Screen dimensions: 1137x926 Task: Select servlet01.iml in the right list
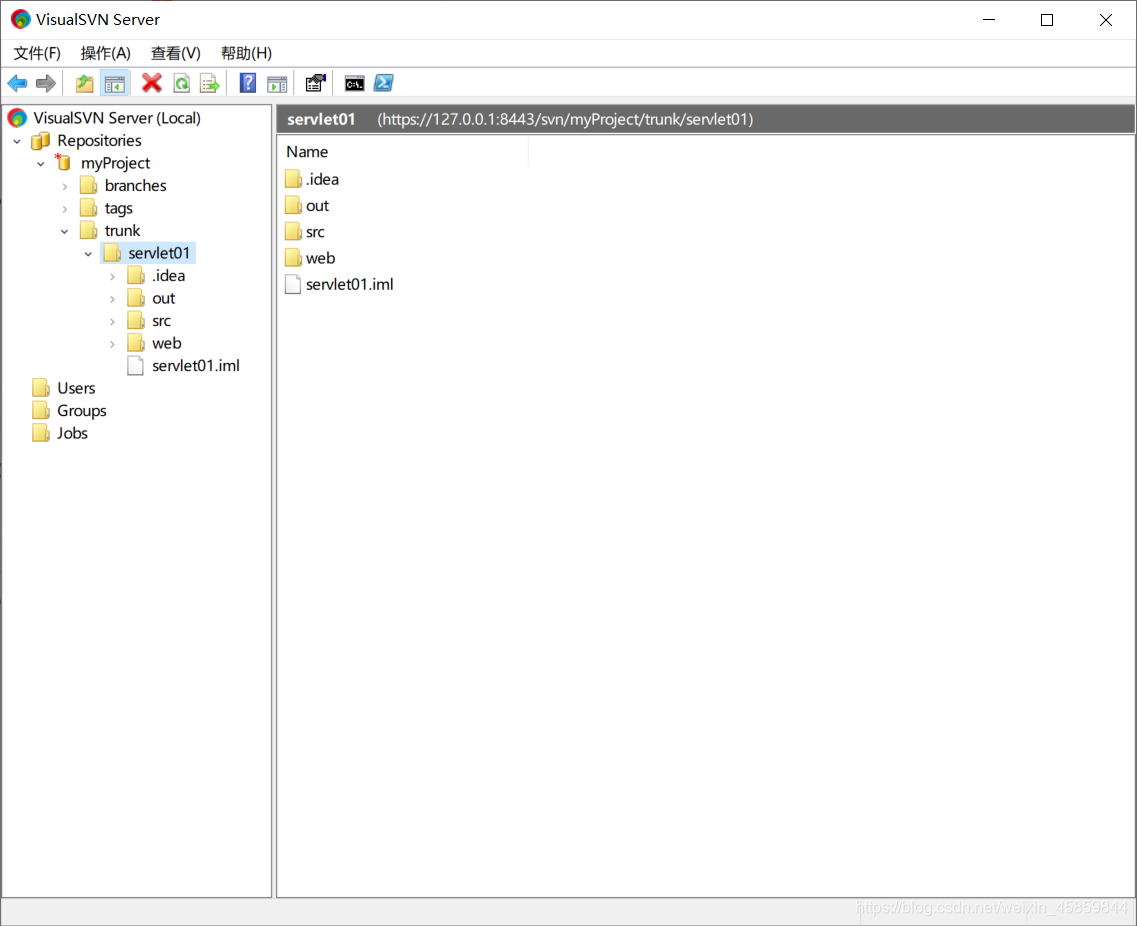[x=350, y=284]
